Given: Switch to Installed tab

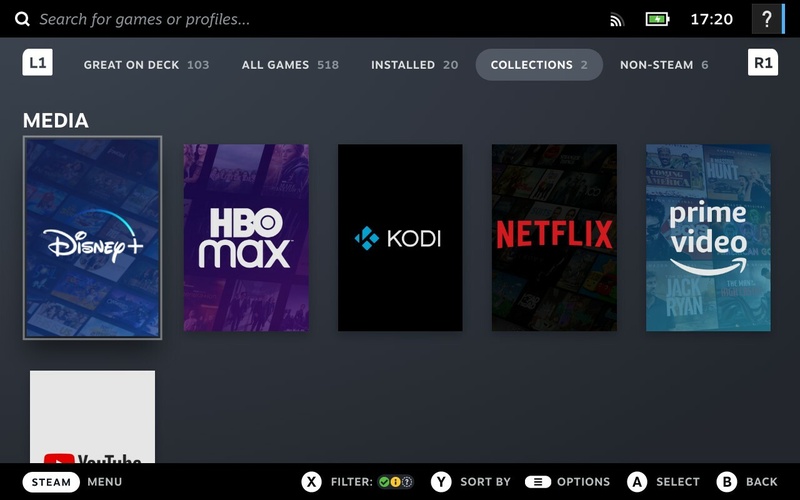Looking at the screenshot, I should click(x=414, y=65).
